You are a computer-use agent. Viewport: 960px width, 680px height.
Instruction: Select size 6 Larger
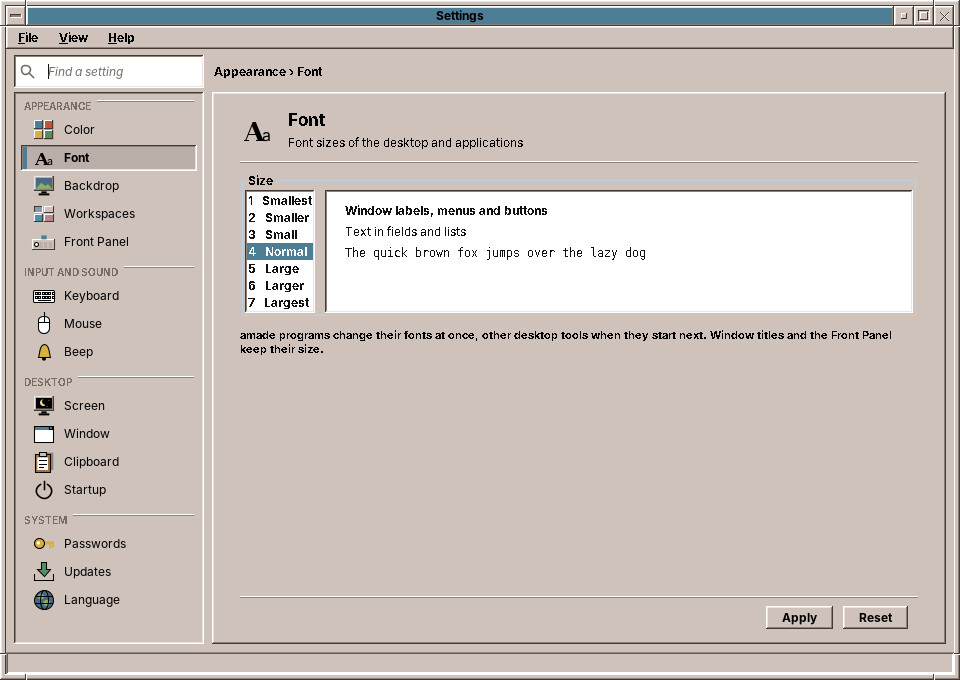[280, 286]
